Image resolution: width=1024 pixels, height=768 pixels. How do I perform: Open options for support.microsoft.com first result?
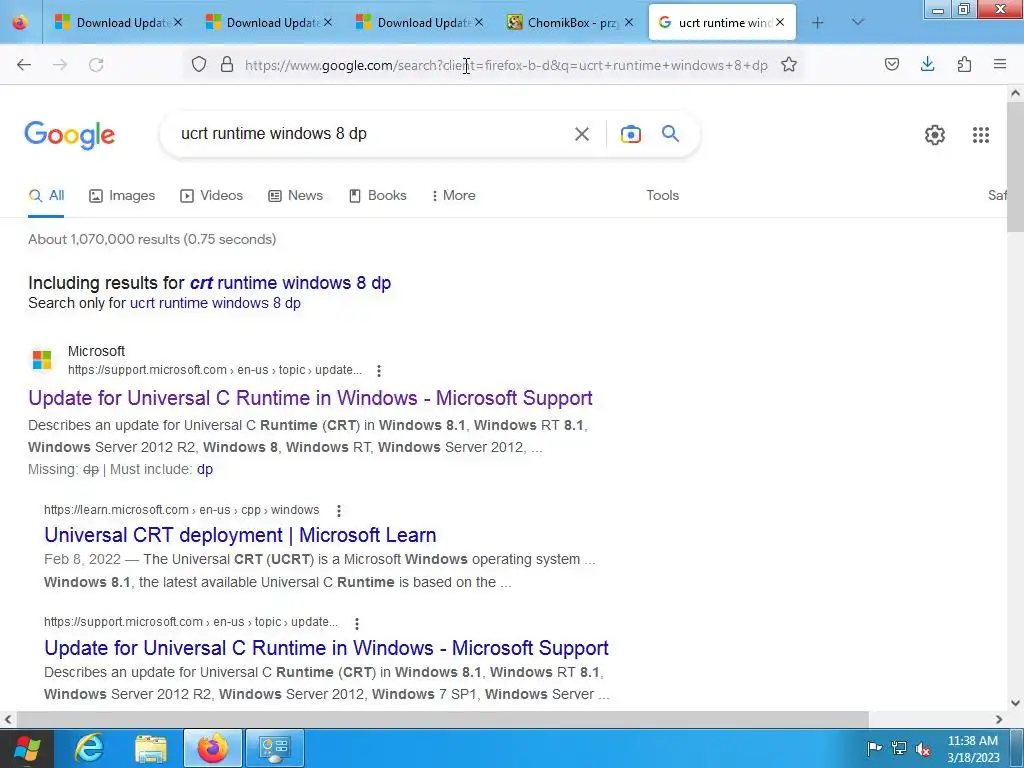click(x=379, y=370)
